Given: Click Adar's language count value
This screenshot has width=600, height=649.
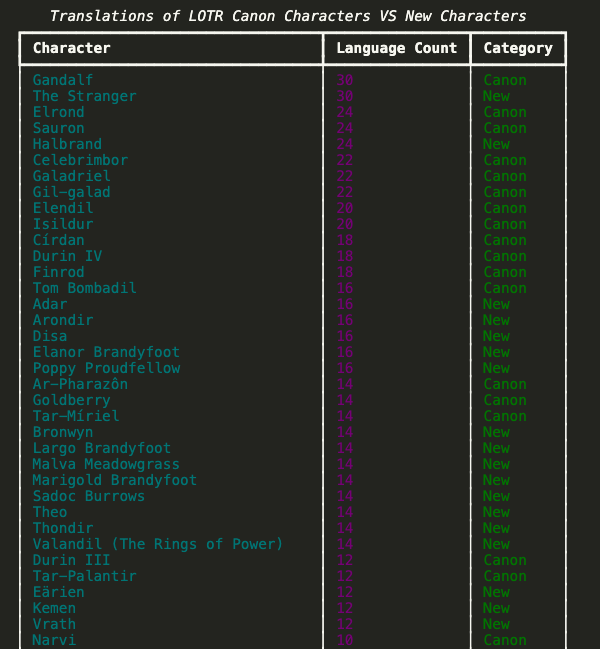Looking at the screenshot, I should [x=345, y=304].
